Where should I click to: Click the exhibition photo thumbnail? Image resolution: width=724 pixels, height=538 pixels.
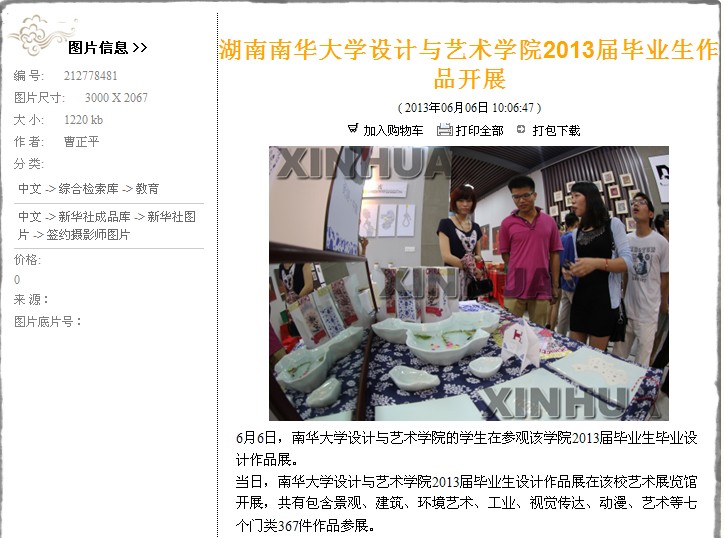tap(469, 283)
